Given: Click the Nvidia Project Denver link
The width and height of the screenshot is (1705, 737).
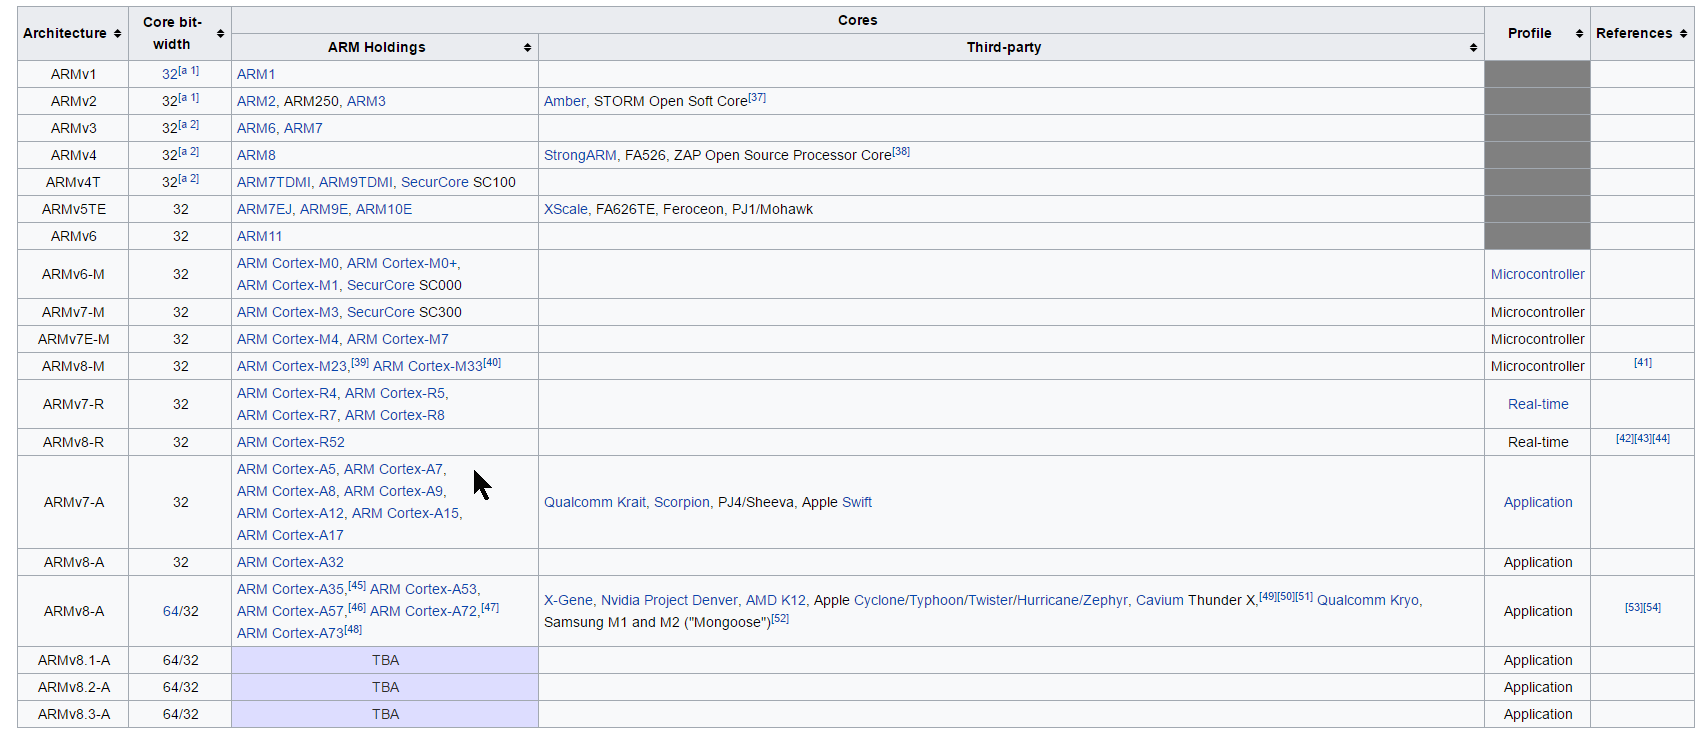Looking at the screenshot, I should [x=669, y=601].
